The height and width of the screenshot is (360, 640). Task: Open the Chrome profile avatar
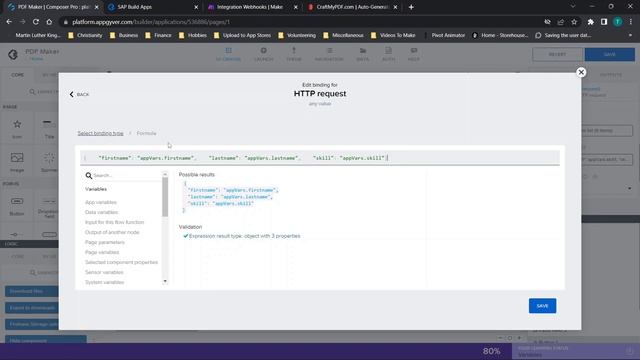coord(617,22)
